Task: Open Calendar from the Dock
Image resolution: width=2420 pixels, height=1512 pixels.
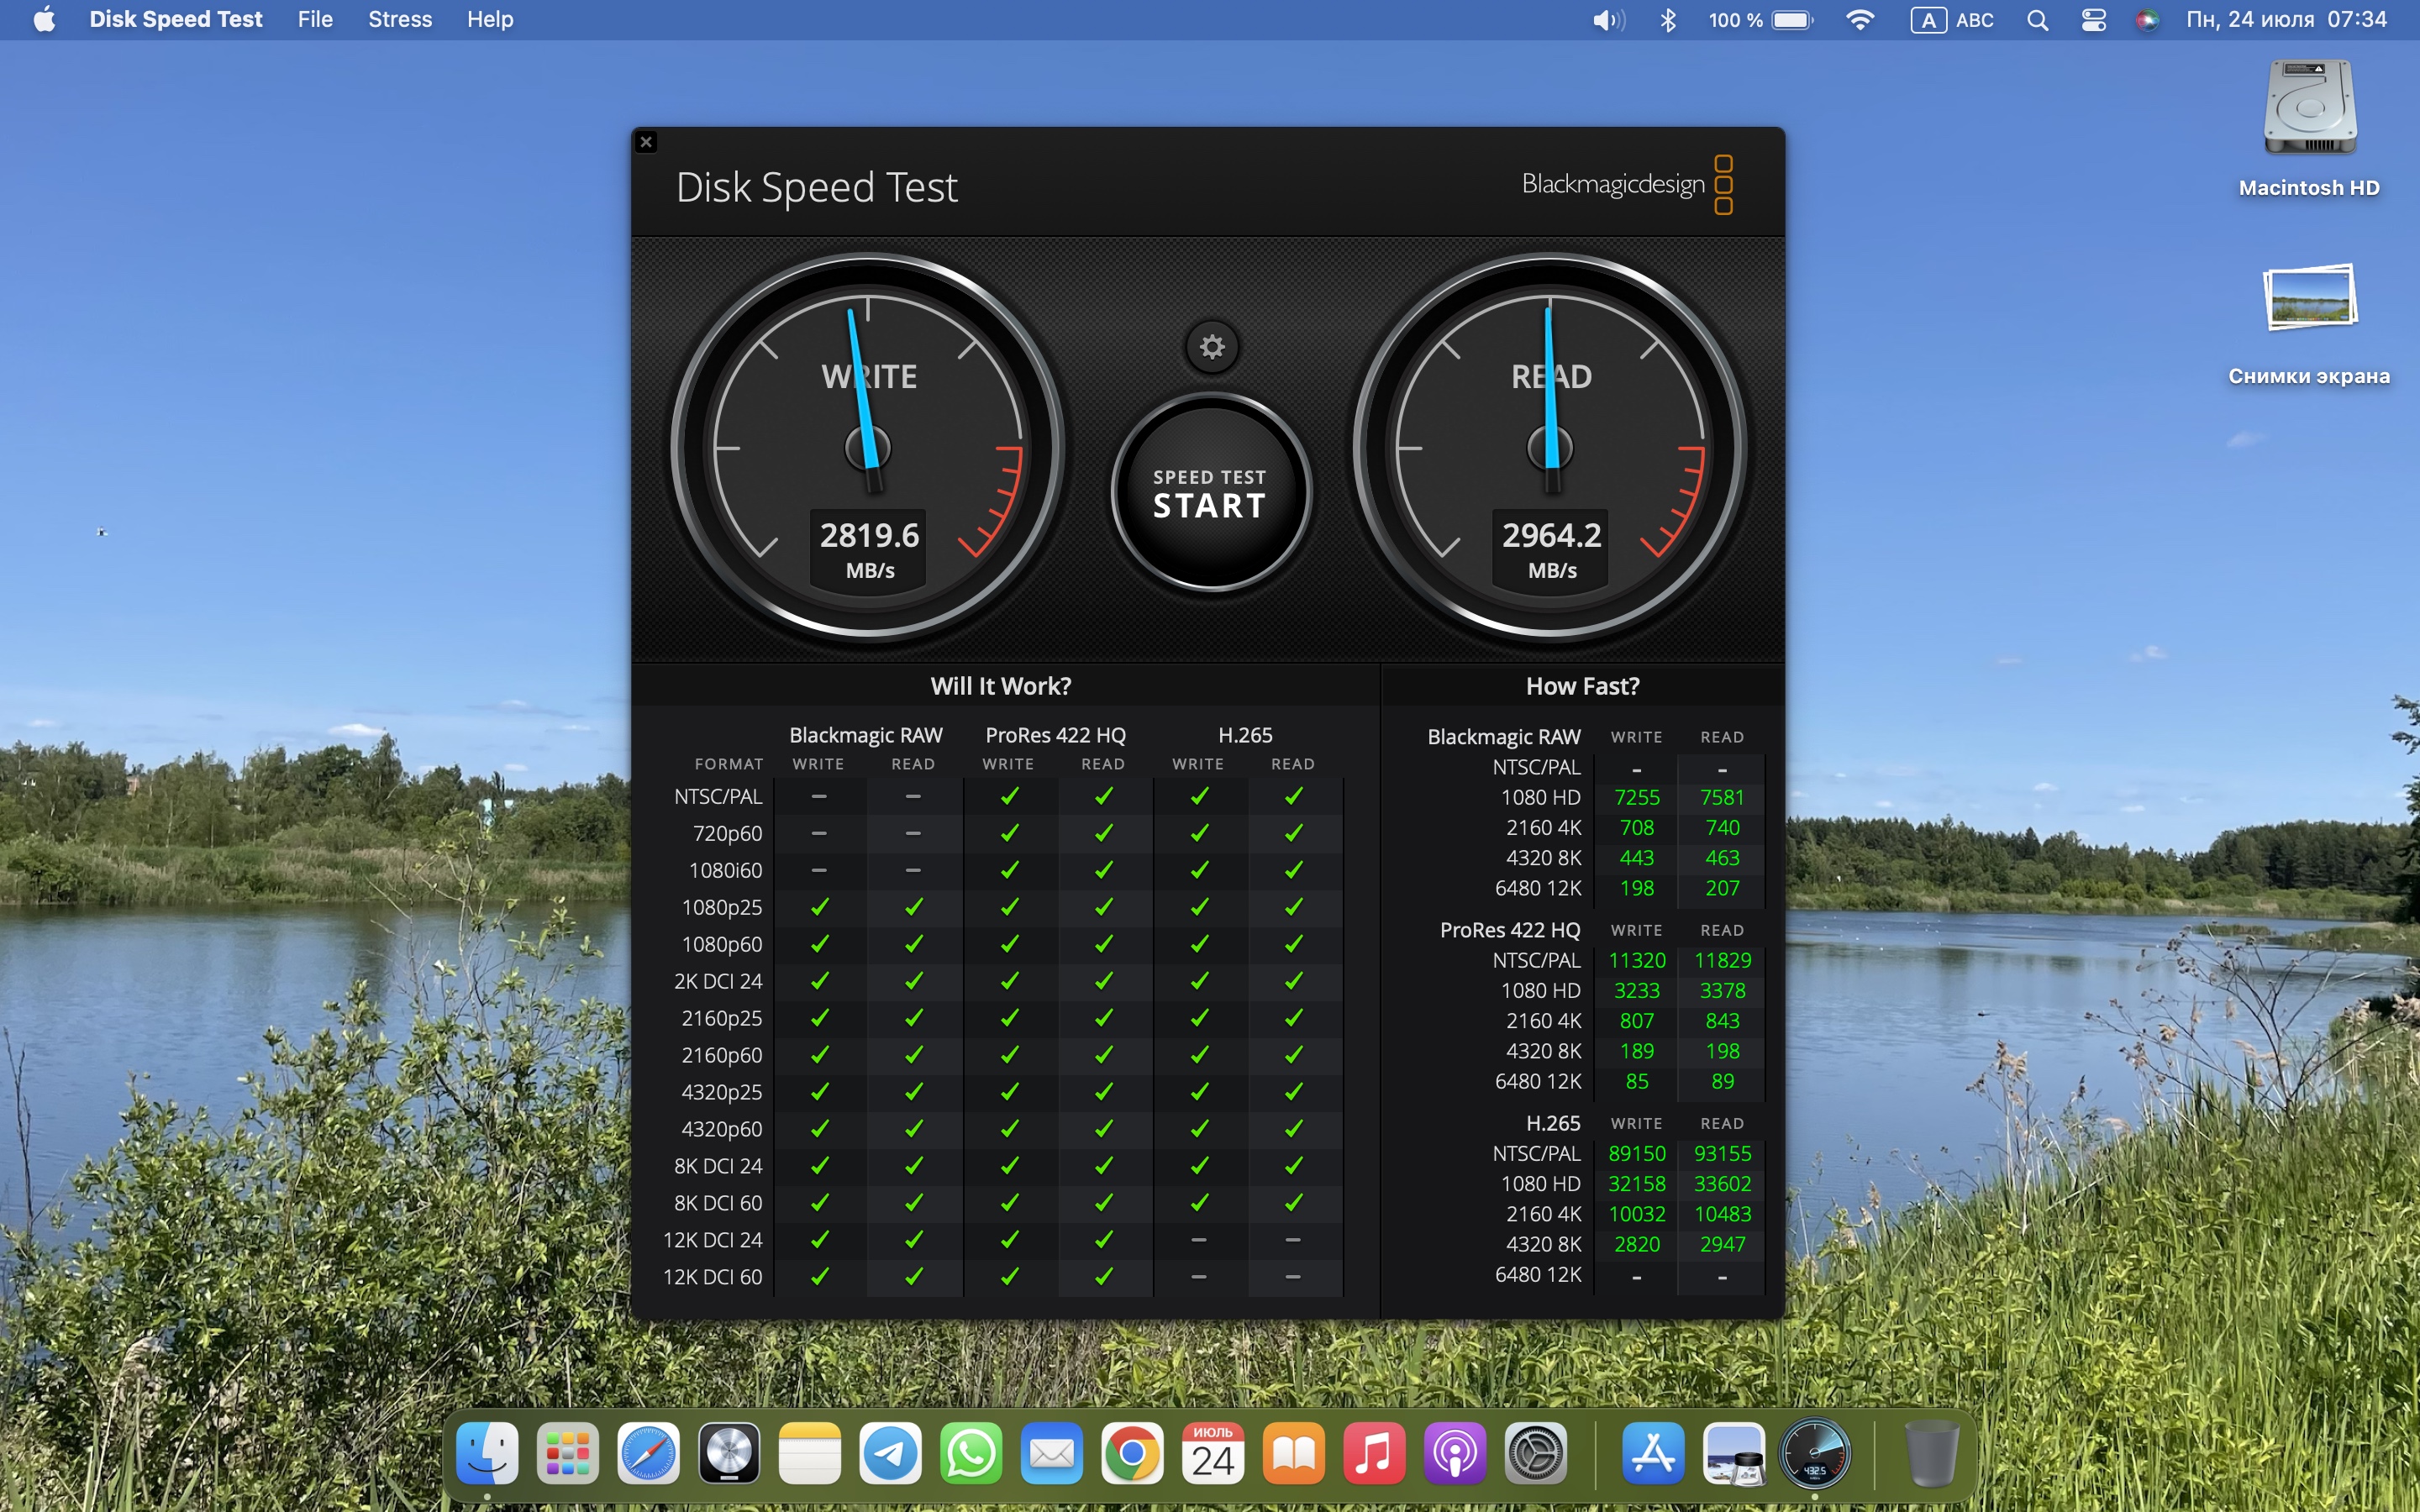Action: [x=1213, y=1453]
